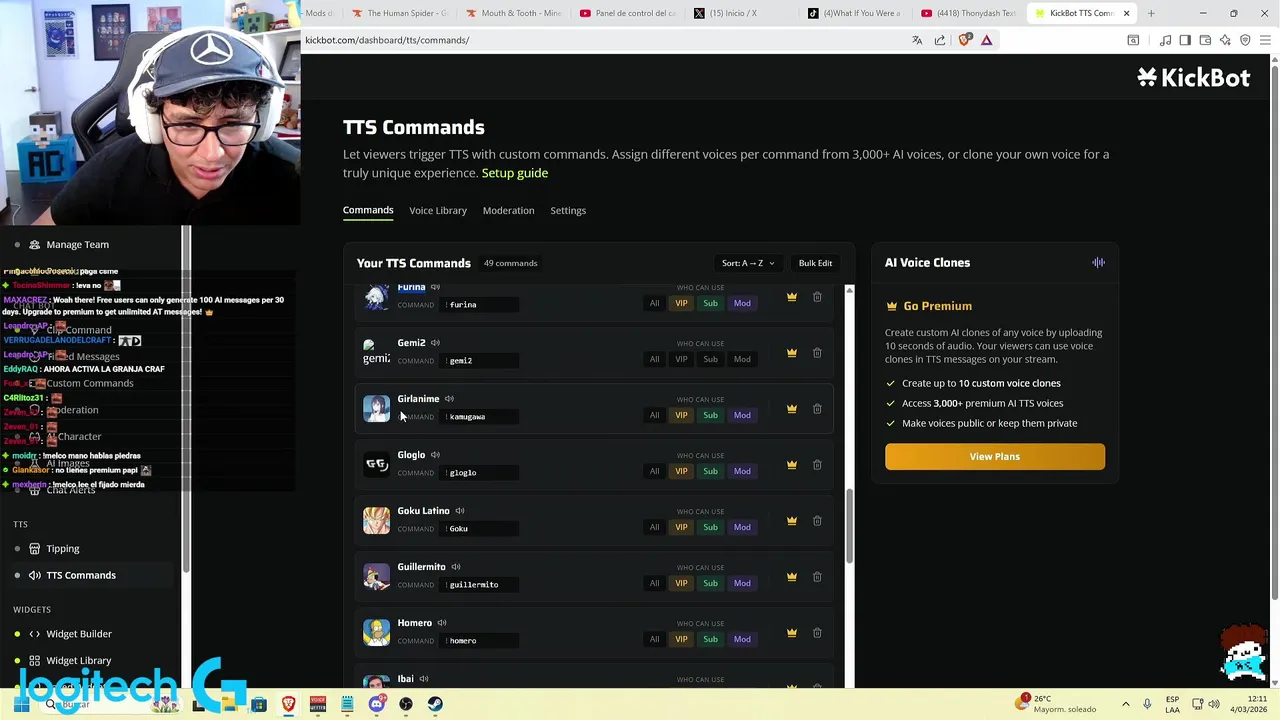The image size is (1280, 720).
Task: Switch to the Commands tab
Action: tap(368, 210)
